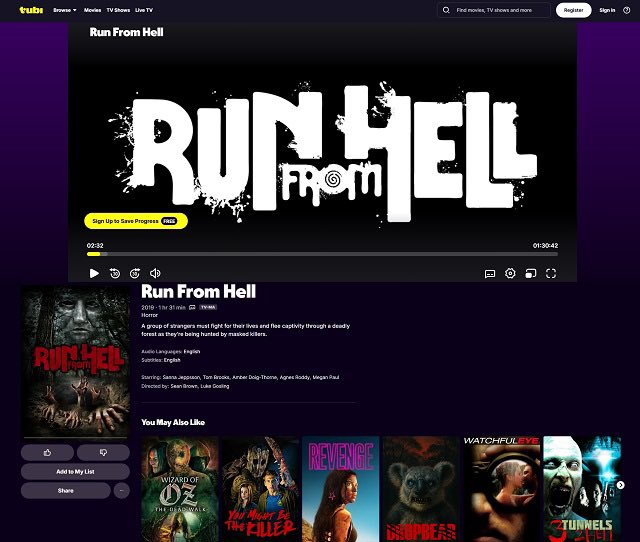This screenshot has width=640, height=542.
Task: Seek along the video progress bar
Action: (x=322, y=254)
